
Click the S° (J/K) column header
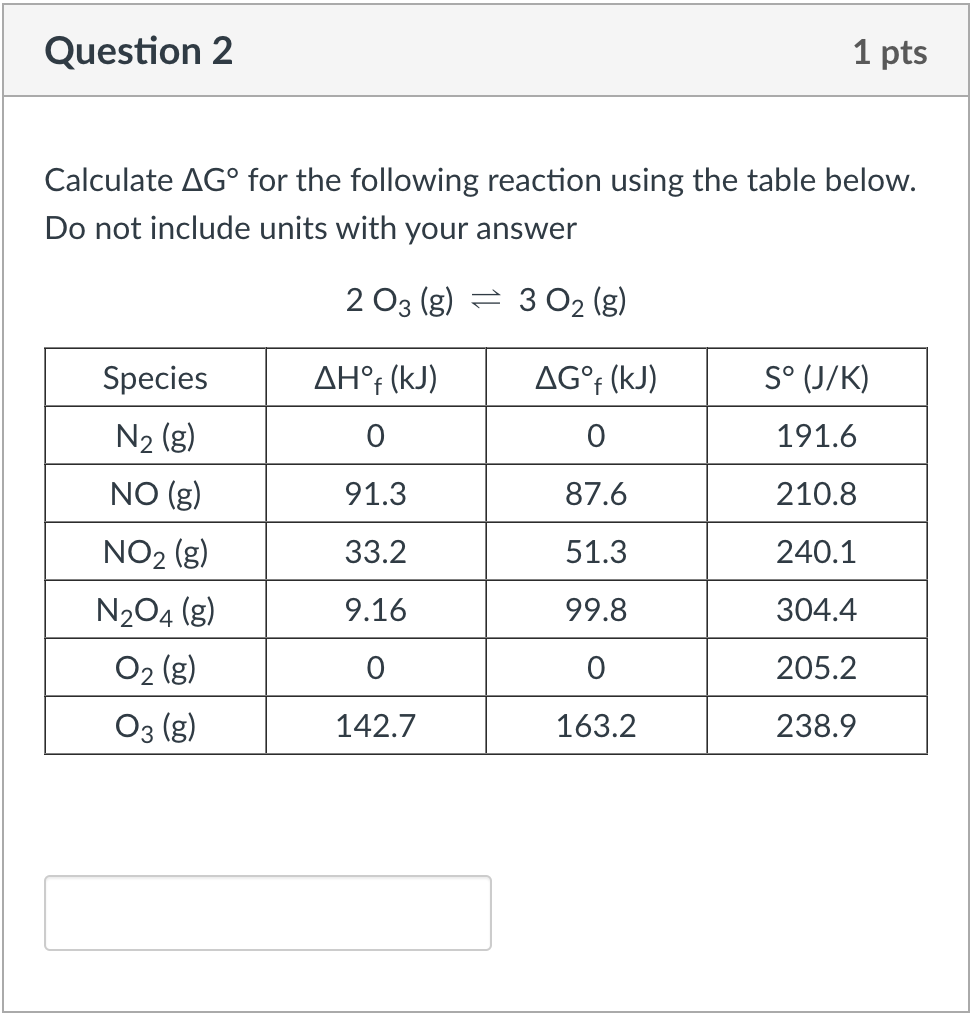point(817,377)
